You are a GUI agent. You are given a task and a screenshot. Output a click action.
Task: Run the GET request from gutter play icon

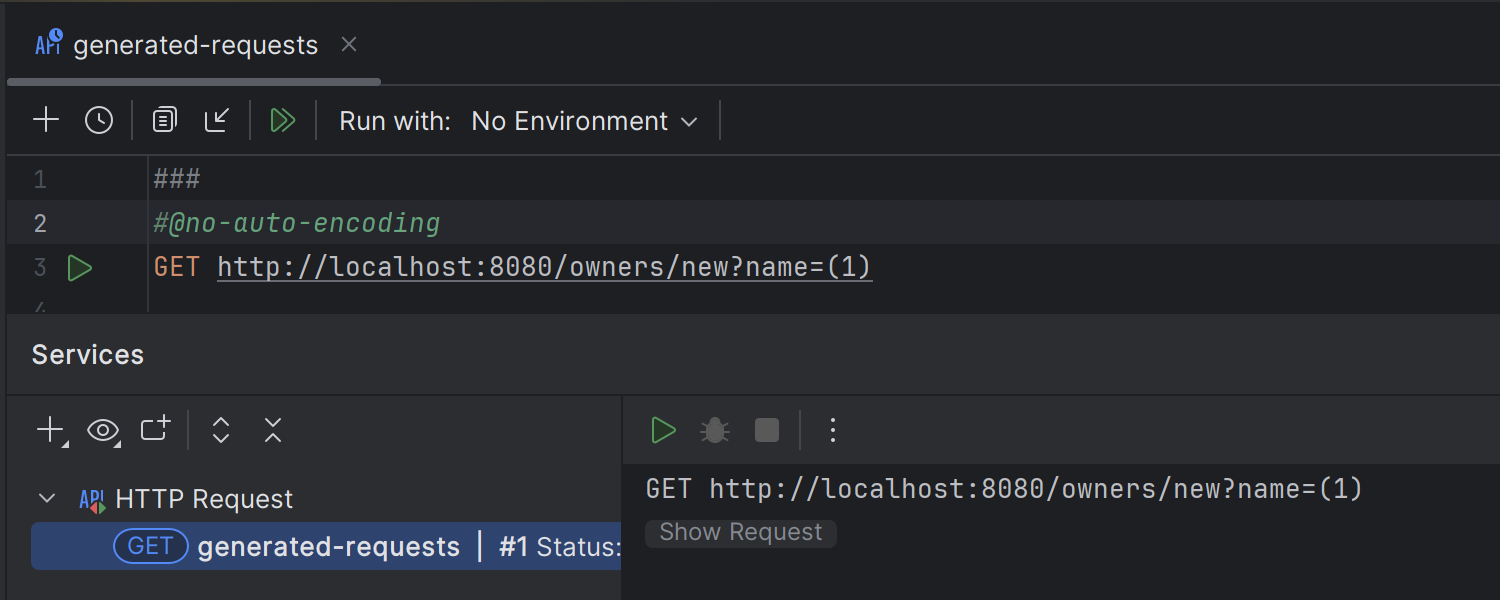point(80,267)
